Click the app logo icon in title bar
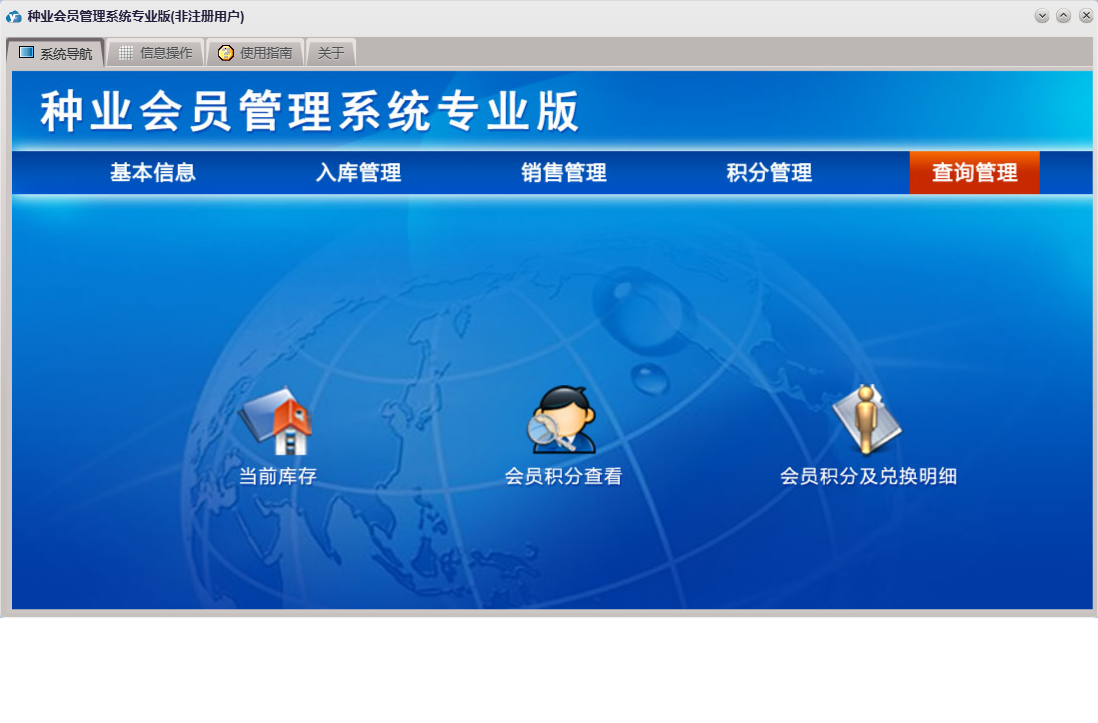Screen dimensions: 1098x723 tap(14, 16)
